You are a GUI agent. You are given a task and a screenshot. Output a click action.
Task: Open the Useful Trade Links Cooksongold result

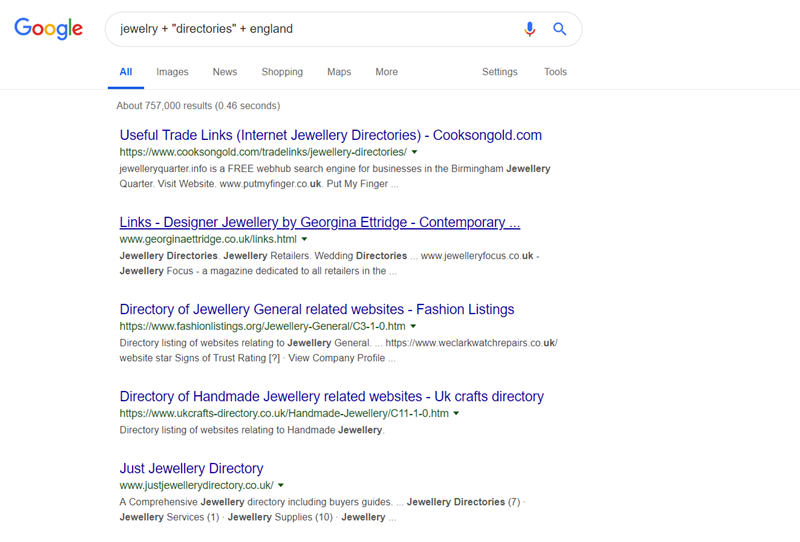point(330,135)
